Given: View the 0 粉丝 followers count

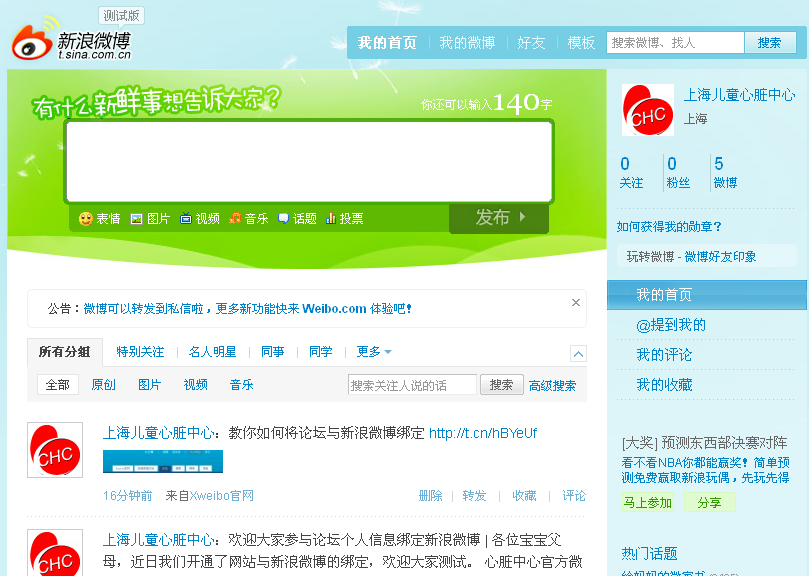Looking at the screenshot, I should coord(678,173).
